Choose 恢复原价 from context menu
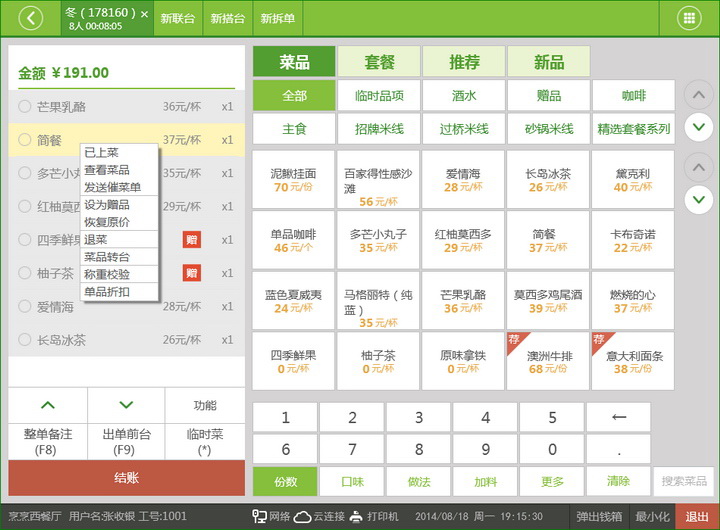The image size is (720, 530). (119, 222)
